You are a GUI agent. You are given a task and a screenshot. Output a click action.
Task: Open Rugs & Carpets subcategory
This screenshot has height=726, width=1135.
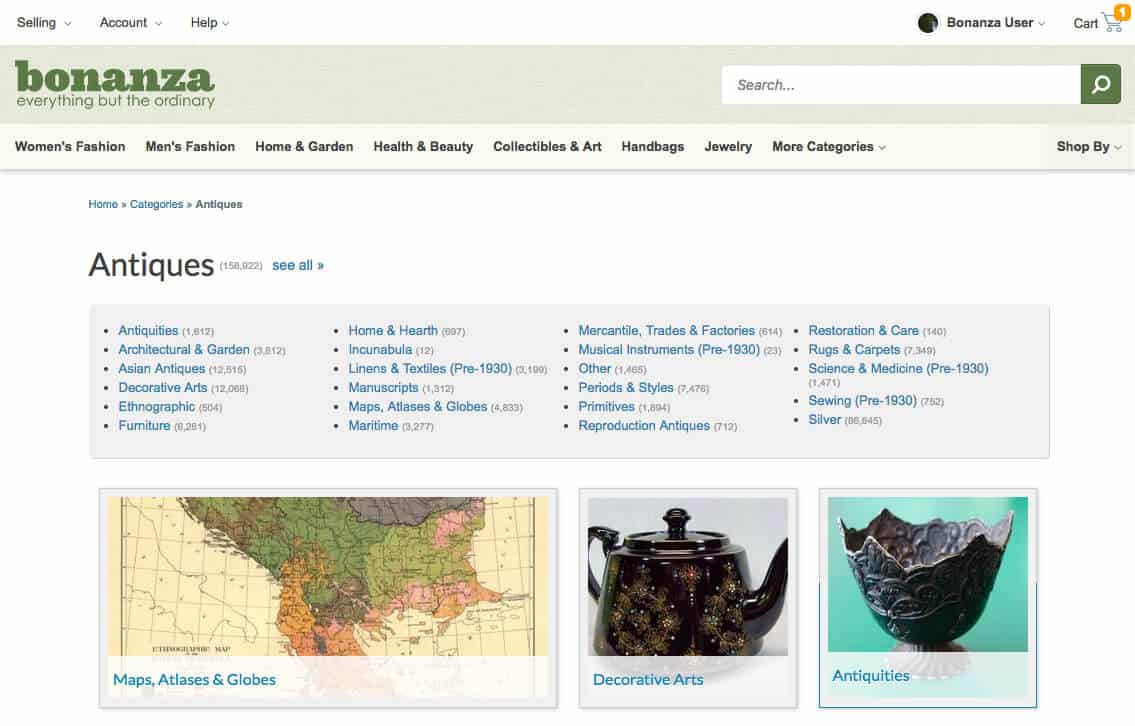pyautogui.click(x=854, y=349)
